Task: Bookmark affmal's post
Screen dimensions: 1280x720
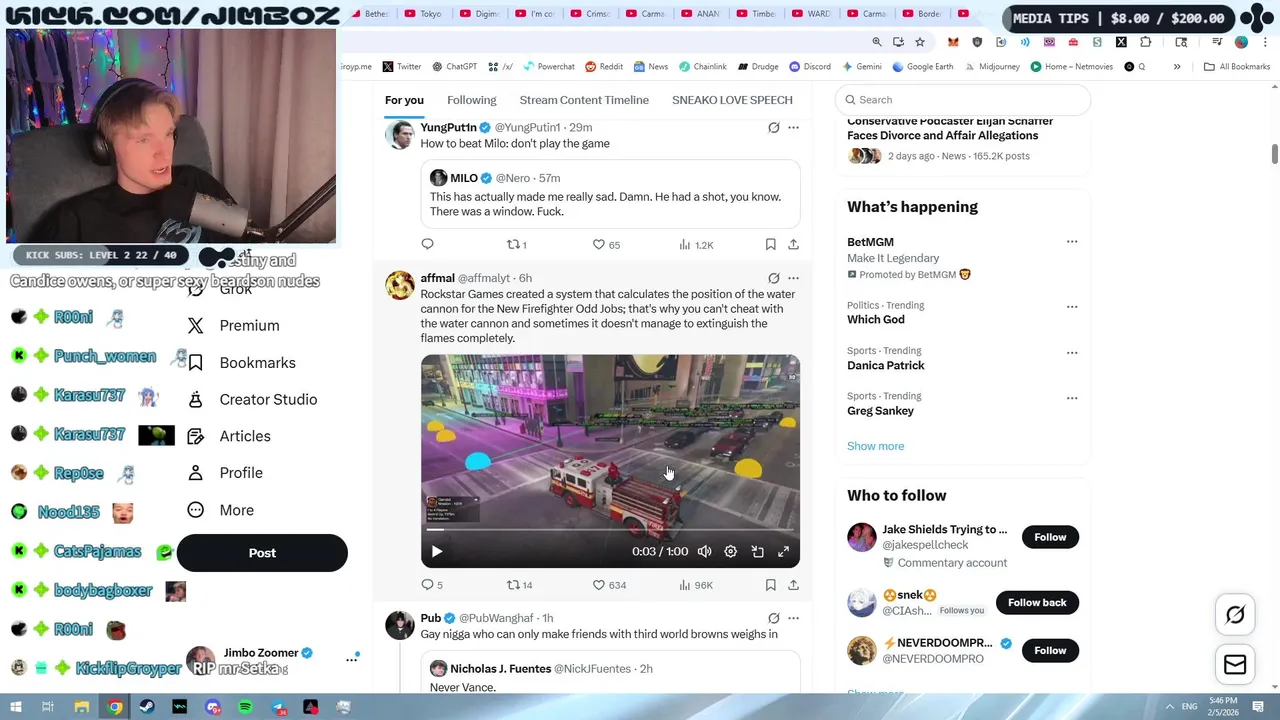Action: click(x=770, y=585)
